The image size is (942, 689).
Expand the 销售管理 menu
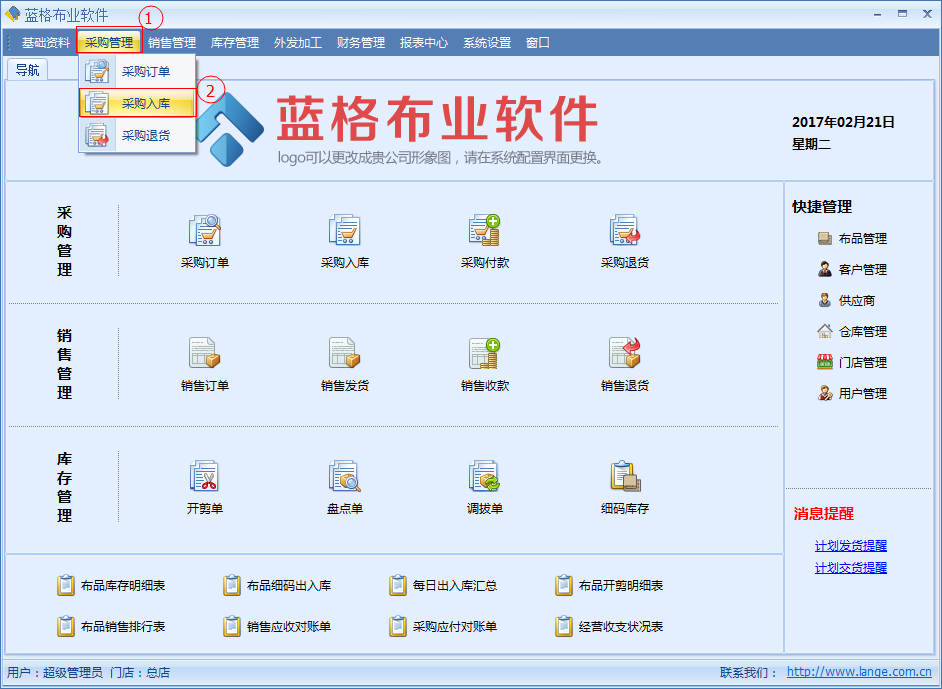(172, 43)
